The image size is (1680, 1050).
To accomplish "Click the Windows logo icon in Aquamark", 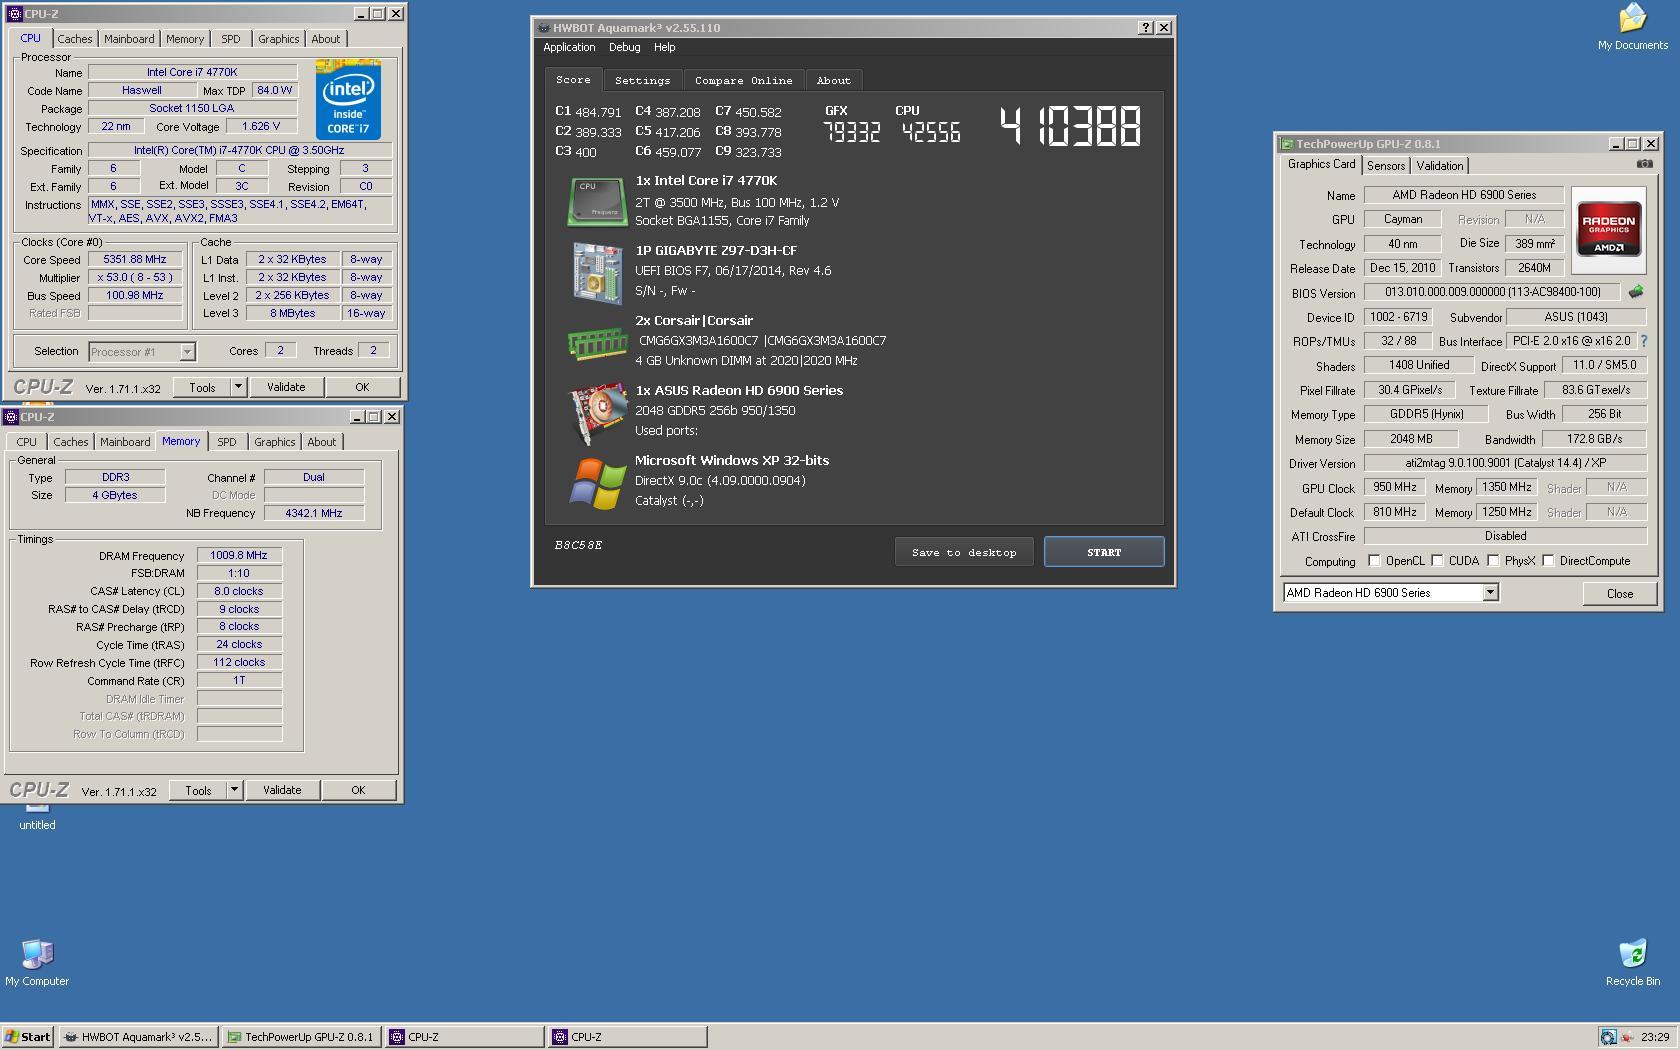I will (597, 484).
